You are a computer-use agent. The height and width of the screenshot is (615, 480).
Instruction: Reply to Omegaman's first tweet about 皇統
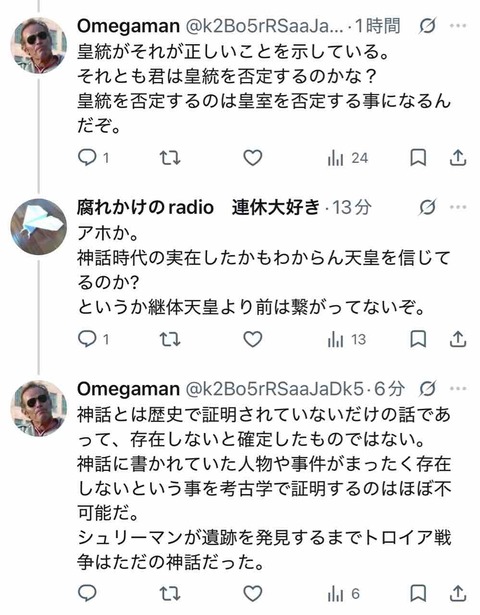pyautogui.click(x=93, y=158)
